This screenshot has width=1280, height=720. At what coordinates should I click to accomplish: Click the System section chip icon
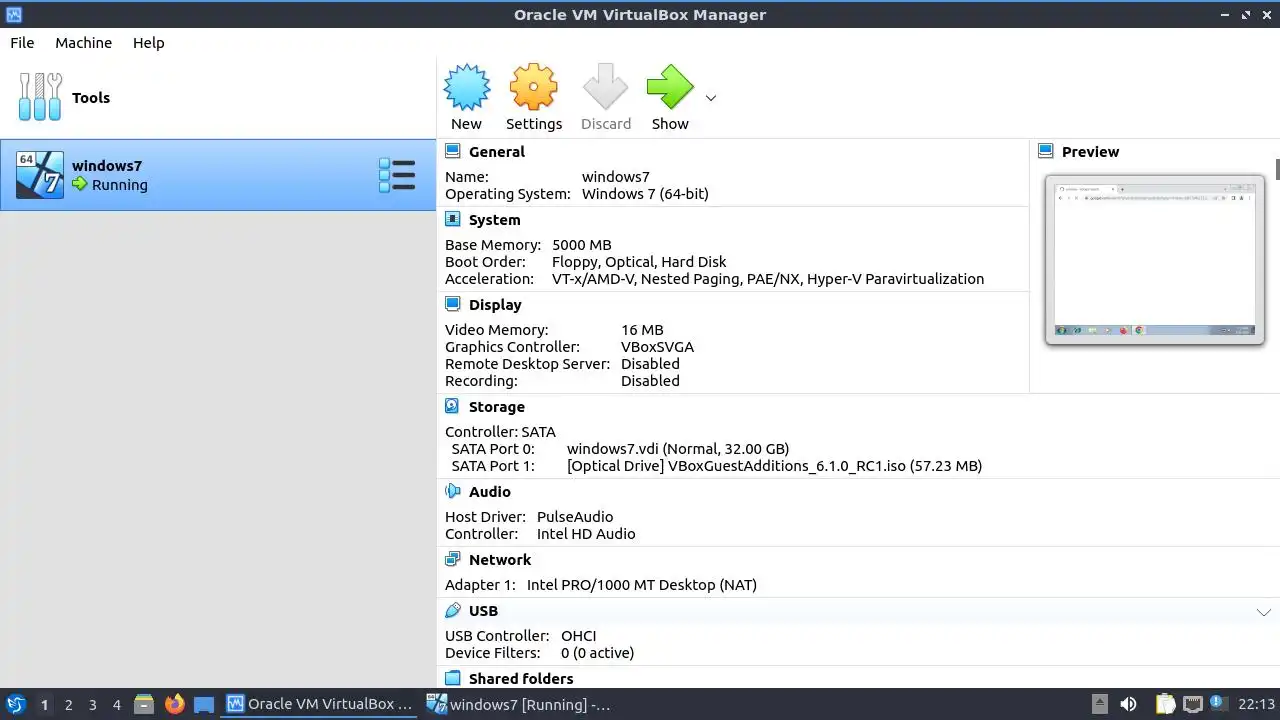(x=453, y=219)
